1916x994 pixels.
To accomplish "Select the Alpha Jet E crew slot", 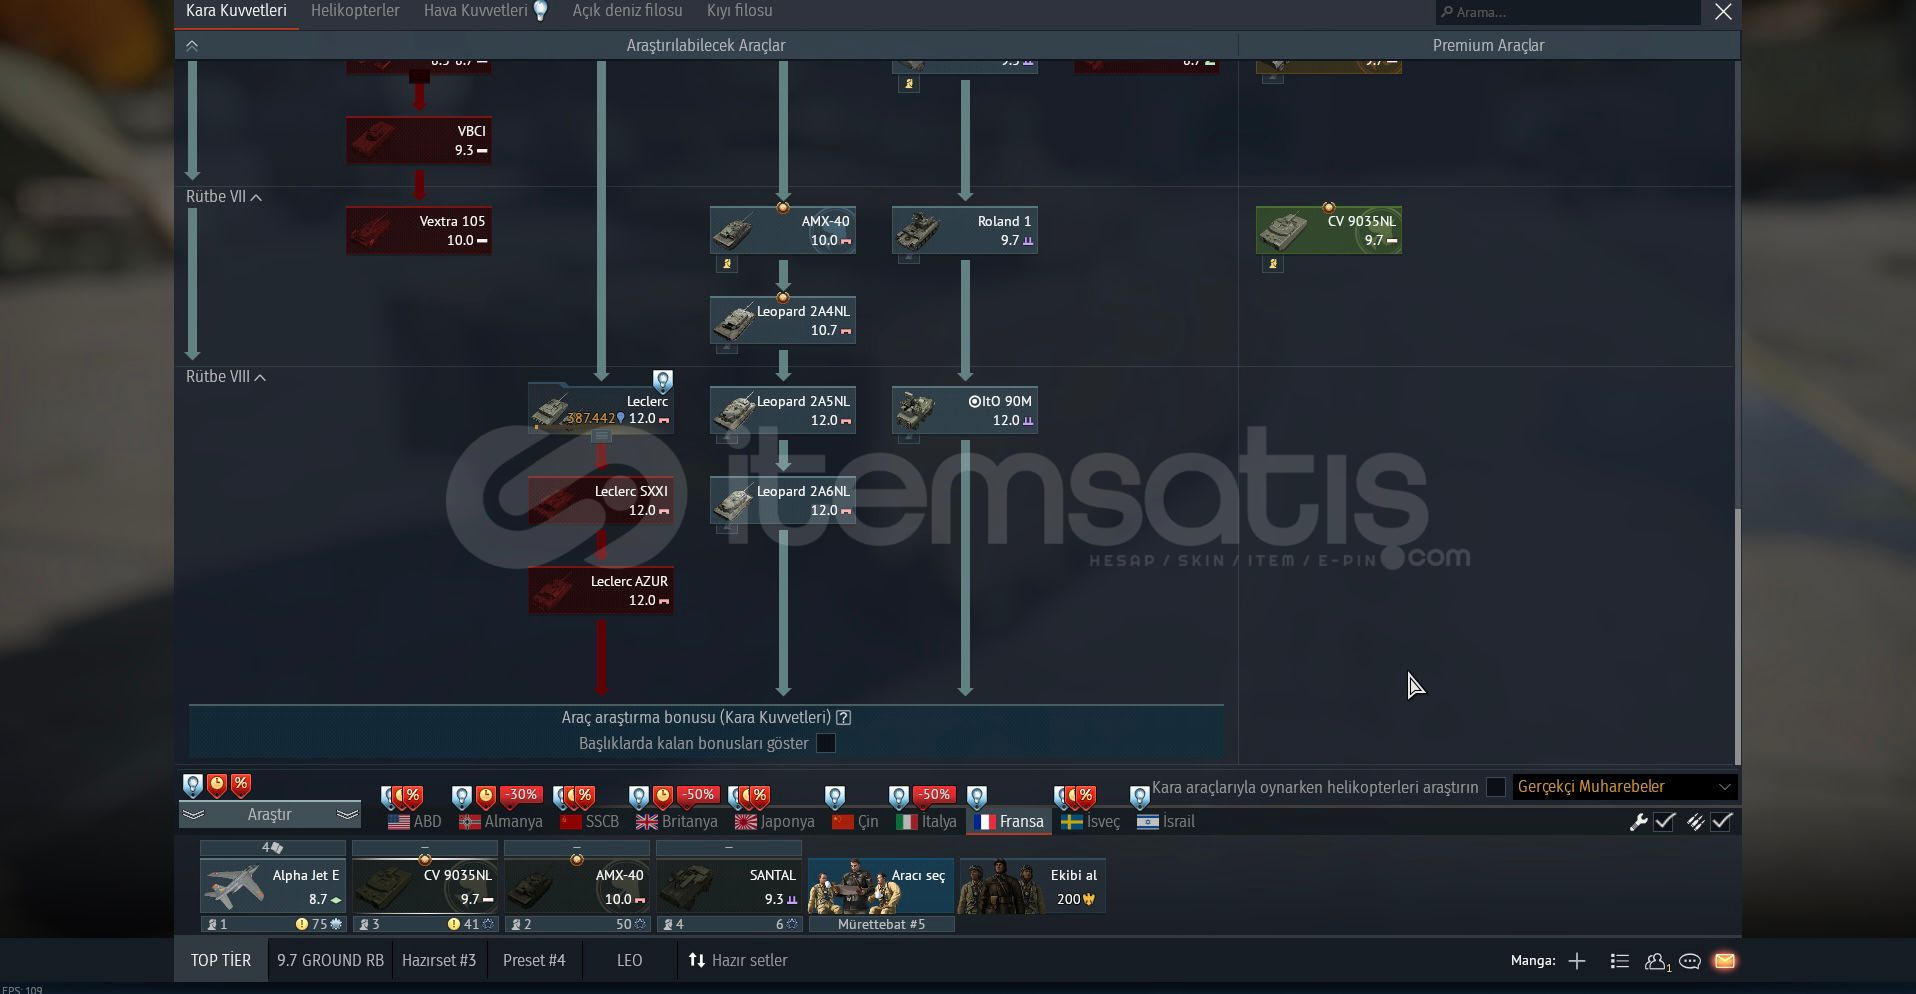I will click(273, 886).
